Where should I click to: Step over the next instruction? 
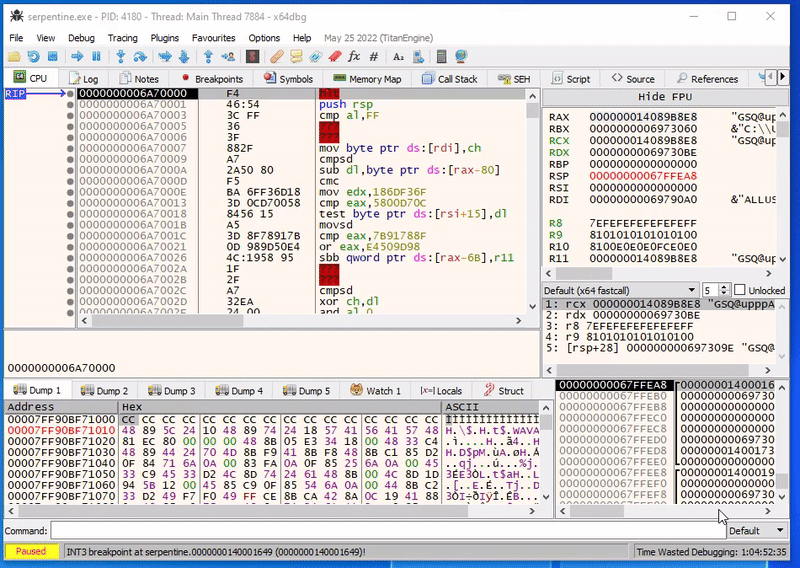pos(140,57)
